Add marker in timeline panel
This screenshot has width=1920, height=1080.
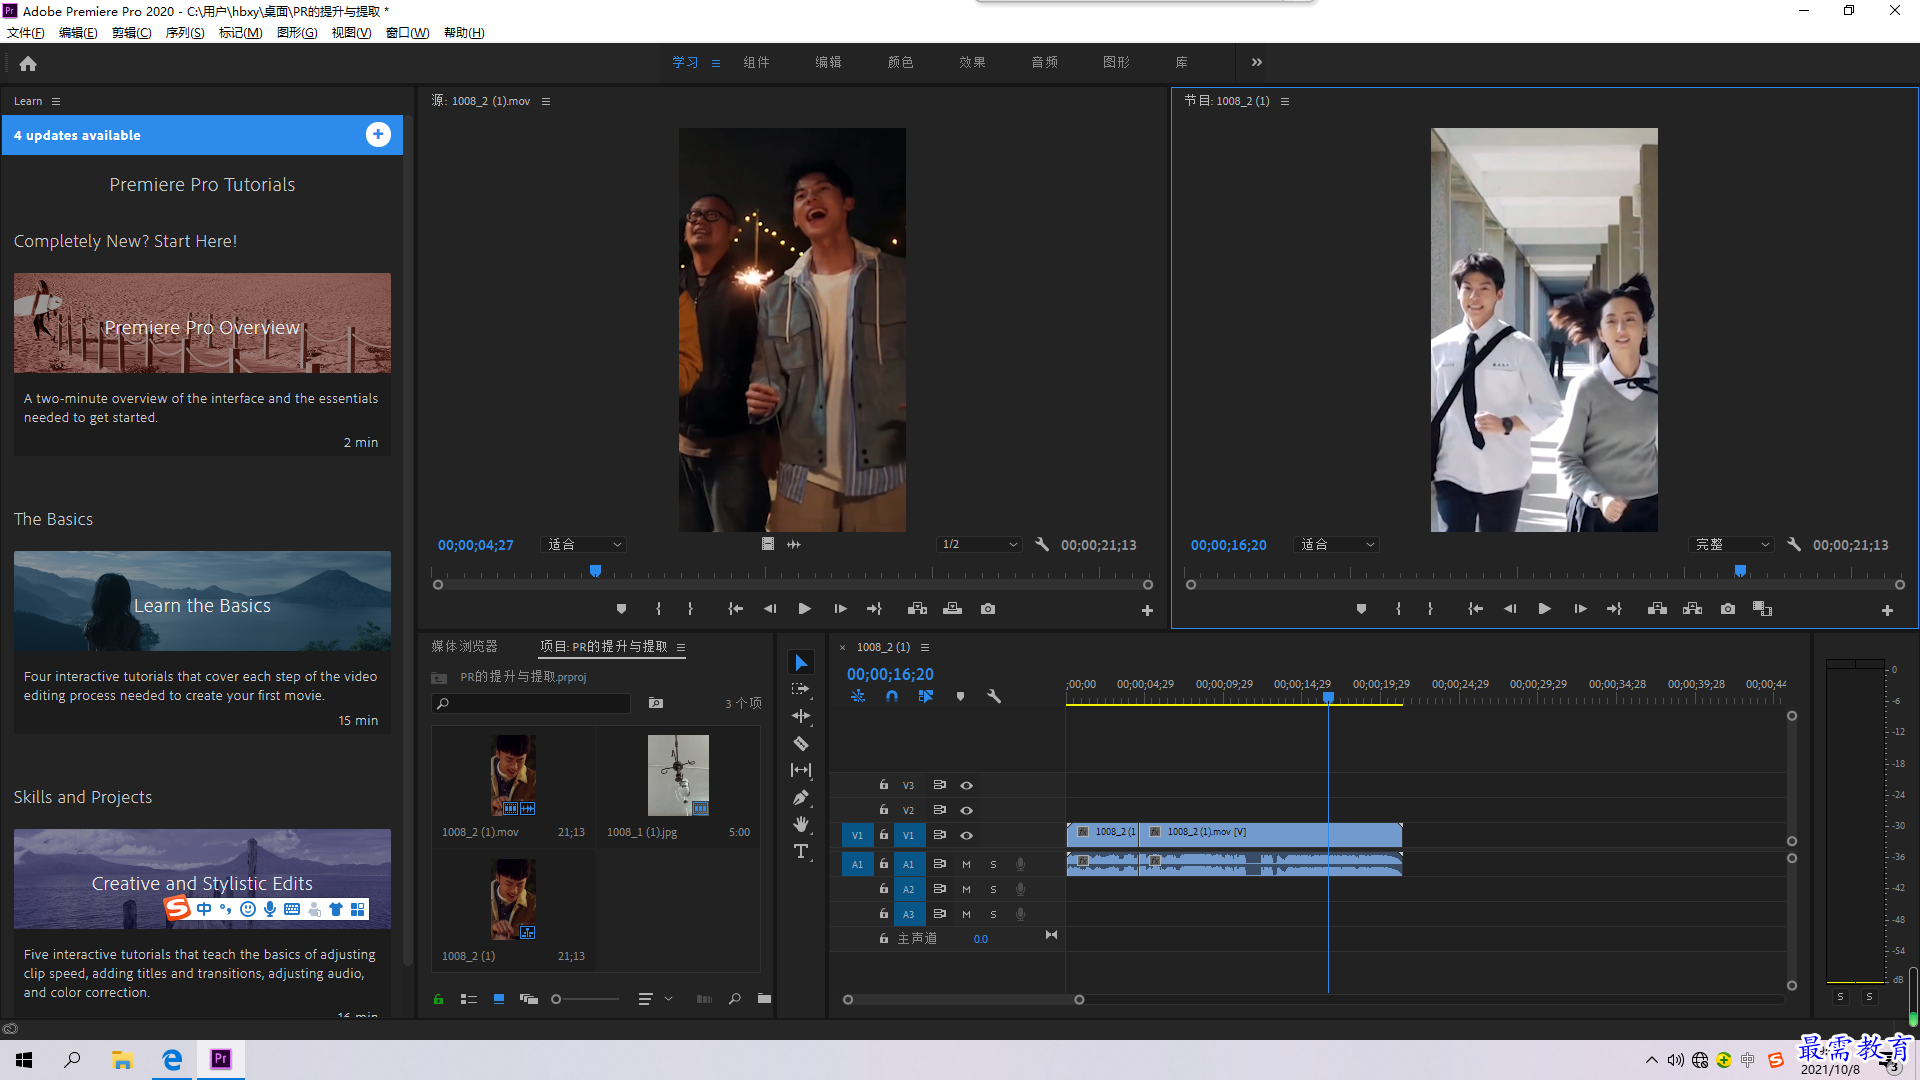(960, 696)
